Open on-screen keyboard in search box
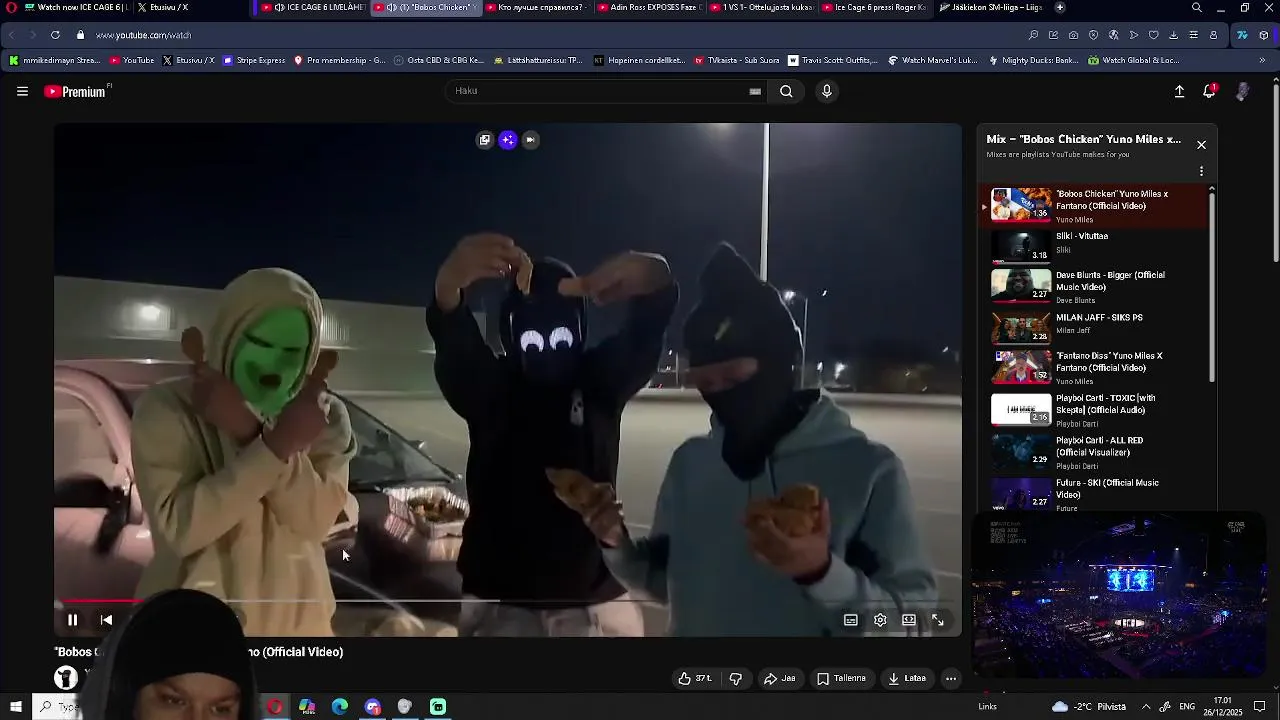This screenshot has width=1280, height=720. 755,91
